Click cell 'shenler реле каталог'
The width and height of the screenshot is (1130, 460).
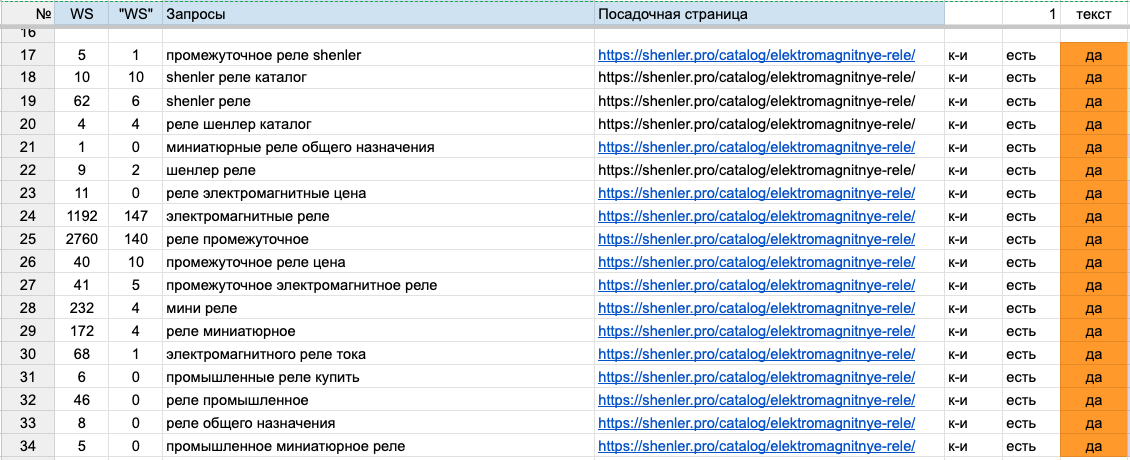pyautogui.click(x=378, y=78)
